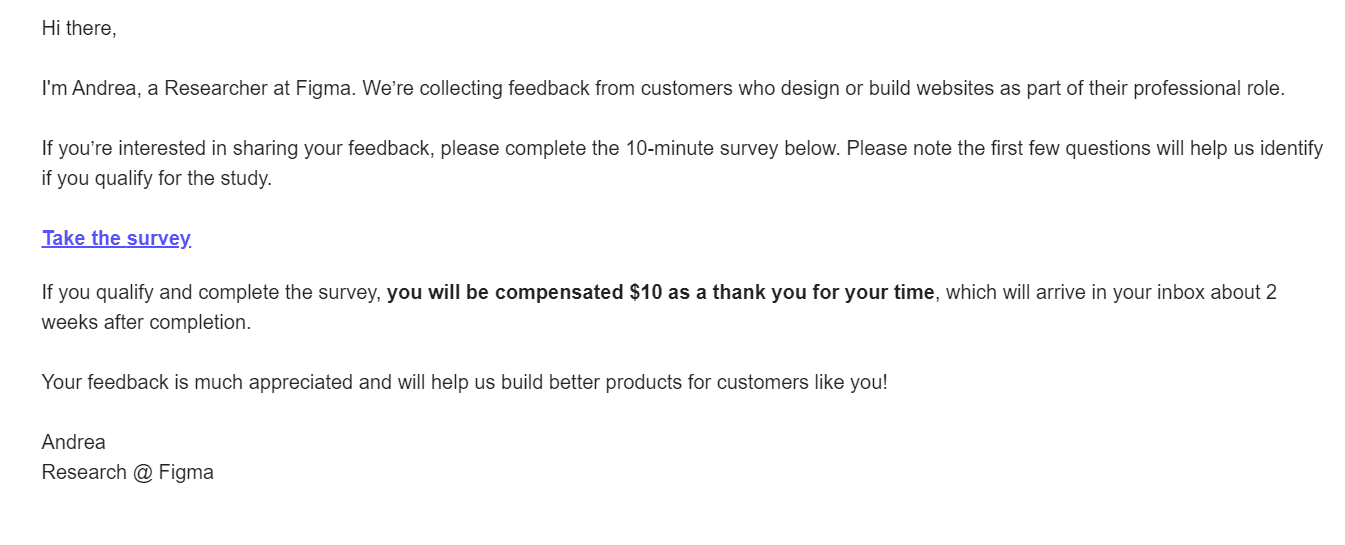
Task: Click the text "weeks after completion."
Action: click(146, 323)
